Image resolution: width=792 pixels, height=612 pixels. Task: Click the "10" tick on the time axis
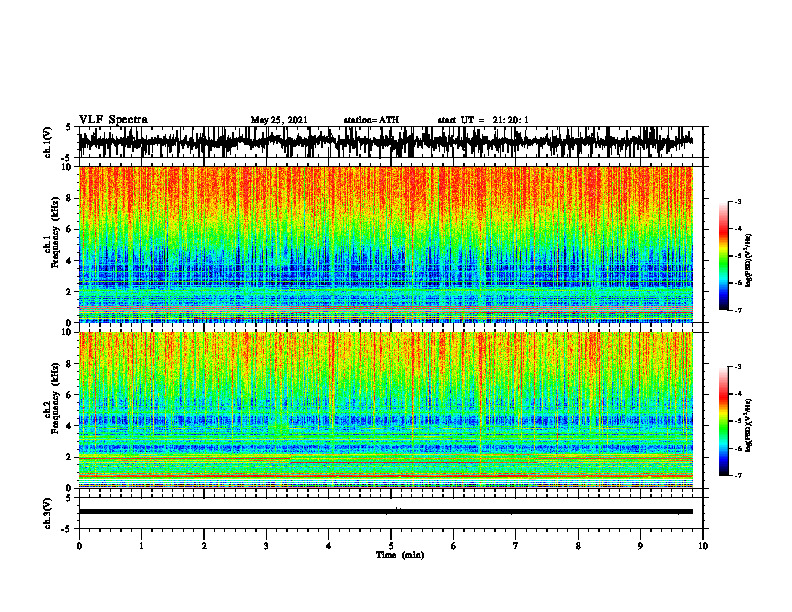(703, 546)
